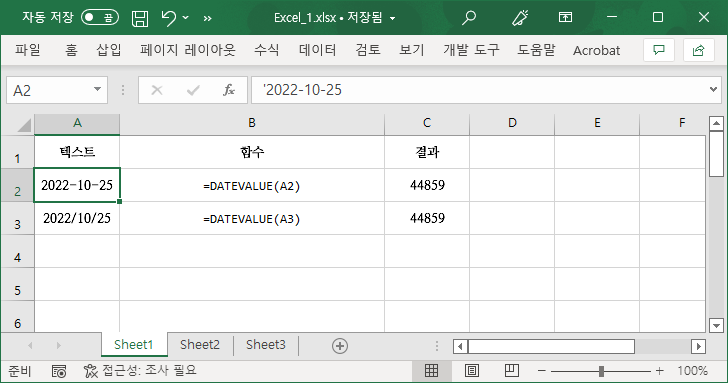
Task: Select cell containing =DATEVALUE(A2)
Action: 252,185
